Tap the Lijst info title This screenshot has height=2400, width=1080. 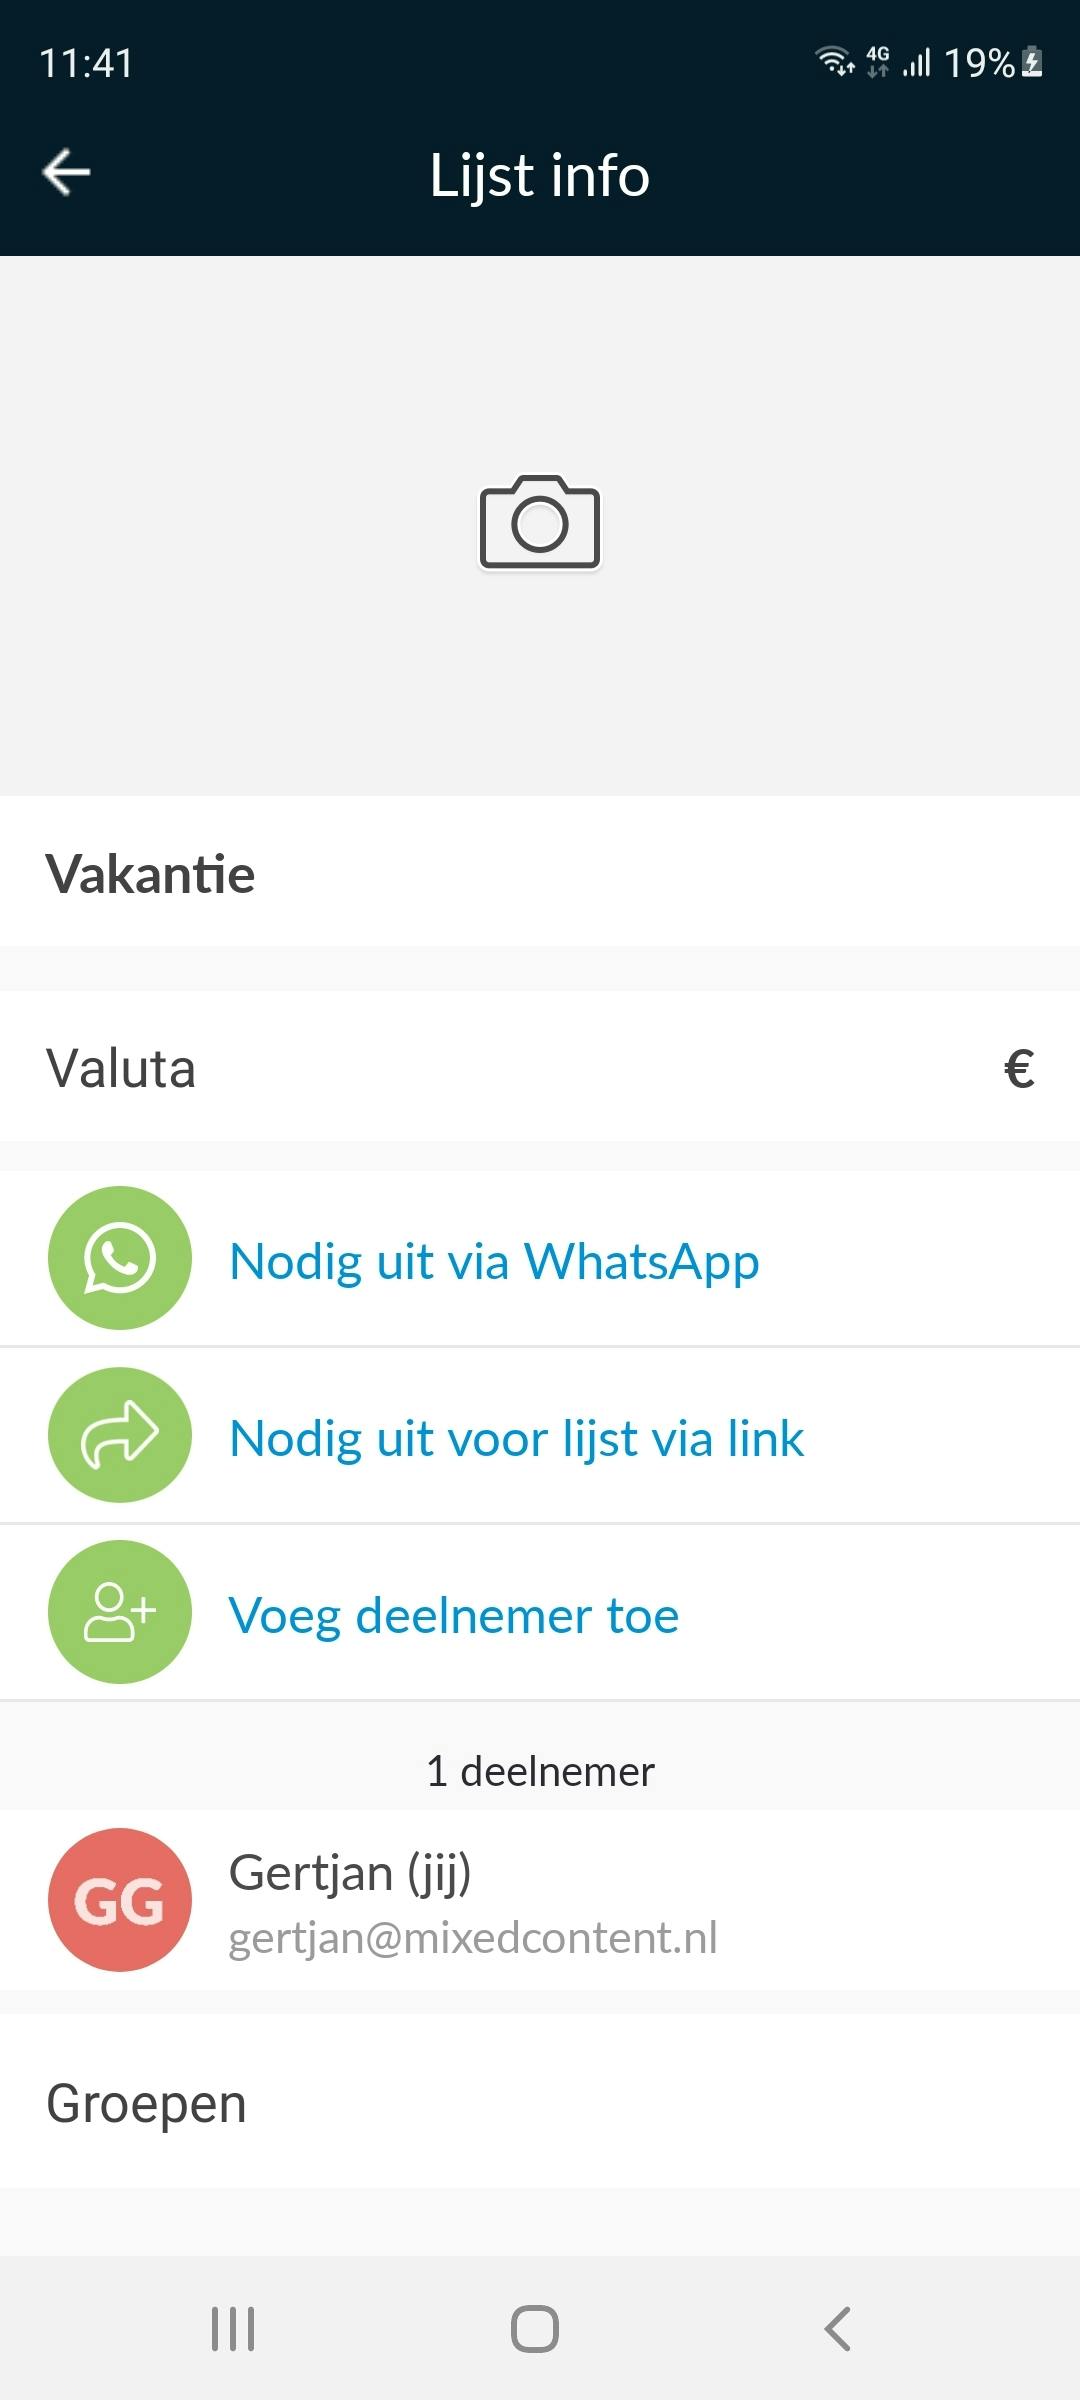click(x=540, y=175)
